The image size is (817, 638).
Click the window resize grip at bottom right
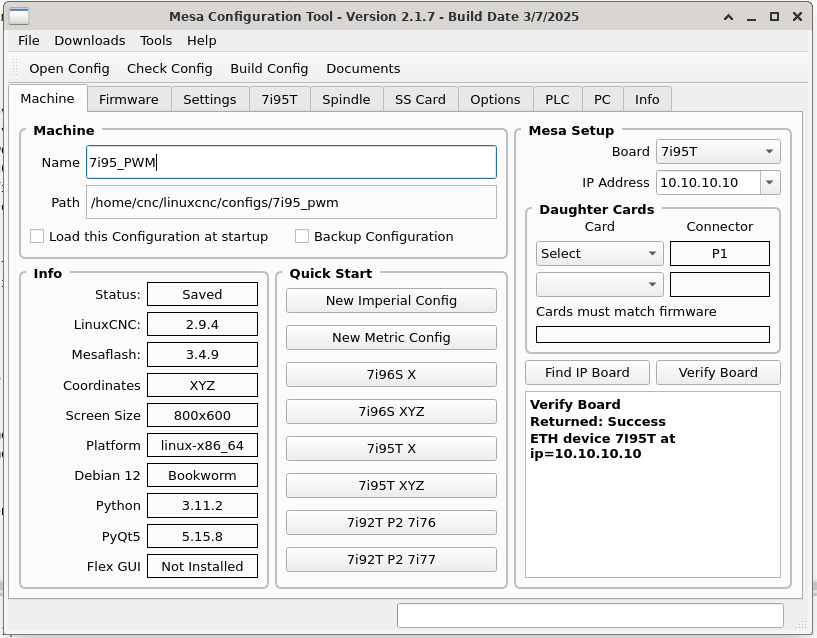802,623
